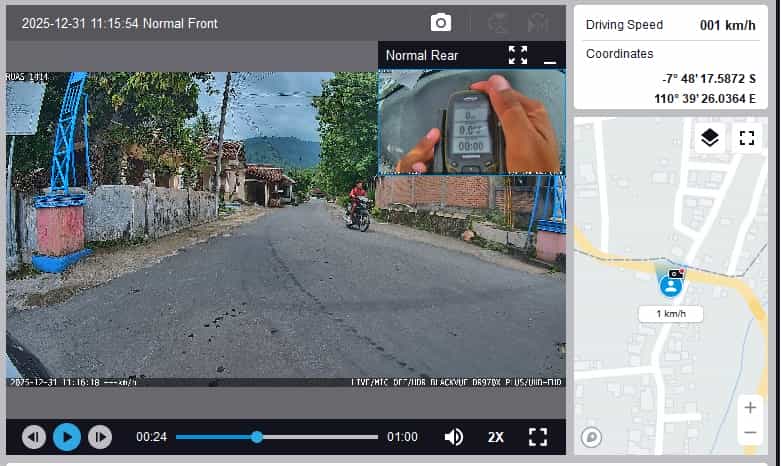Capture a snapshot with the camera icon
The height and width of the screenshot is (466, 781).
pos(440,22)
